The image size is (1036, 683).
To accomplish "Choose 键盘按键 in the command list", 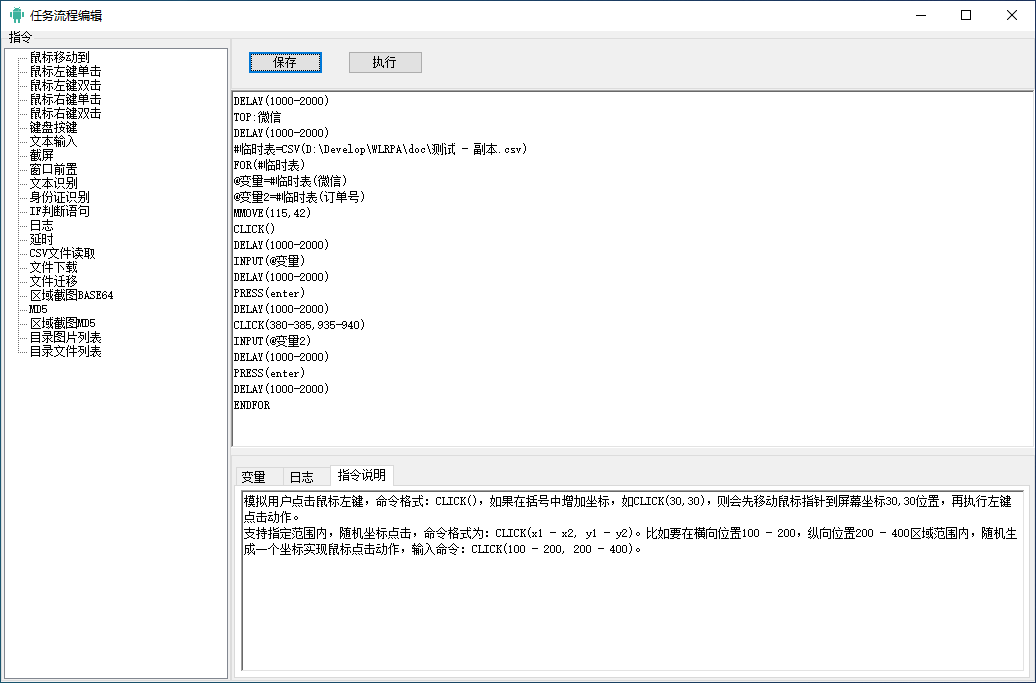I will [x=54, y=127].
